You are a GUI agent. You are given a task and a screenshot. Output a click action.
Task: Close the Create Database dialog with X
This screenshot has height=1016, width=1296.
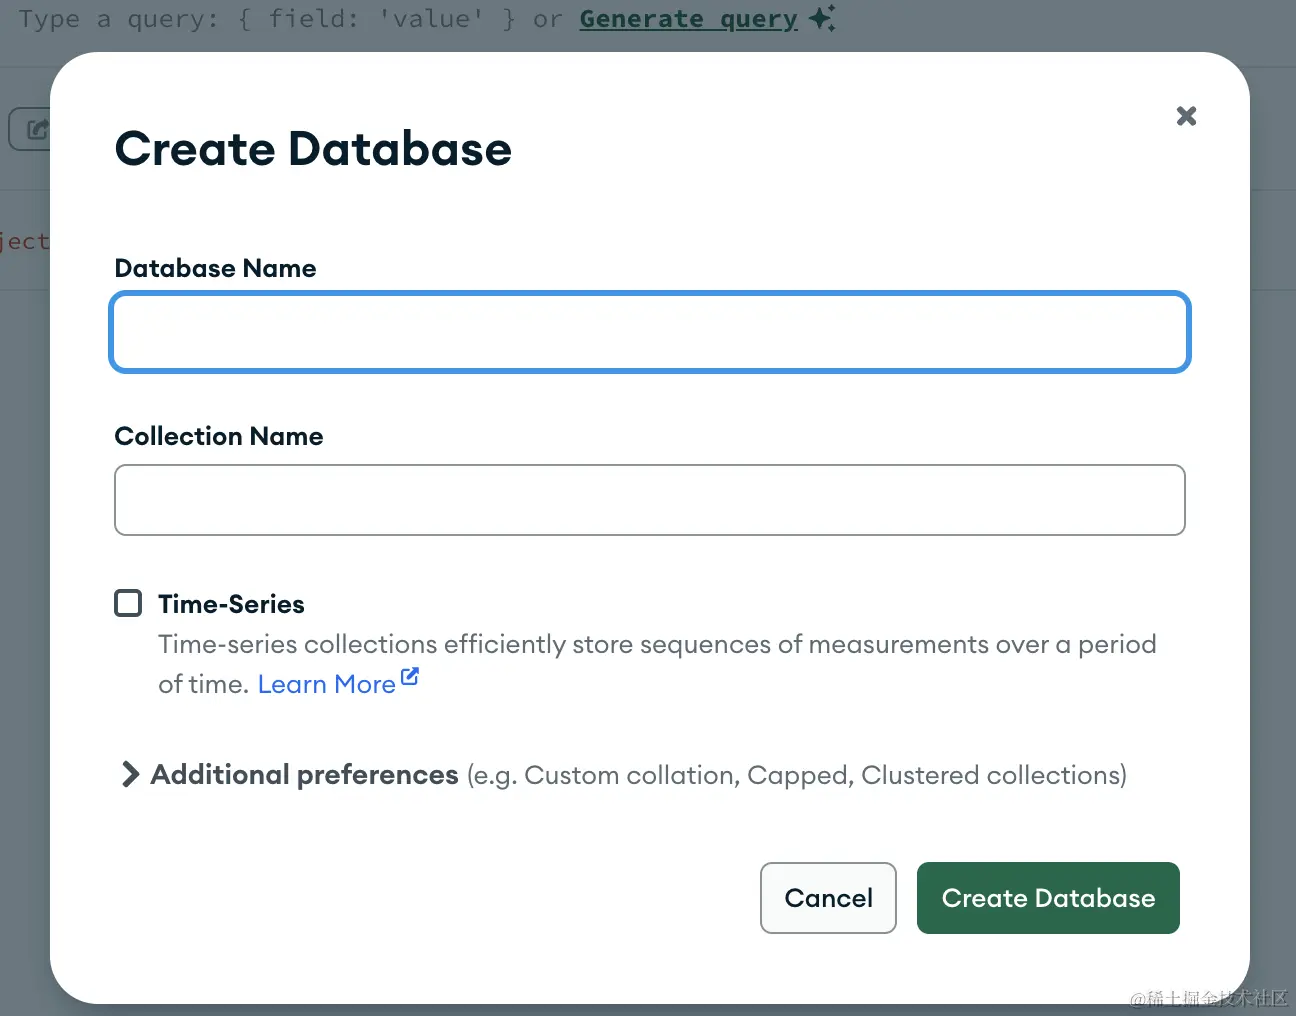pos(1186,116)
